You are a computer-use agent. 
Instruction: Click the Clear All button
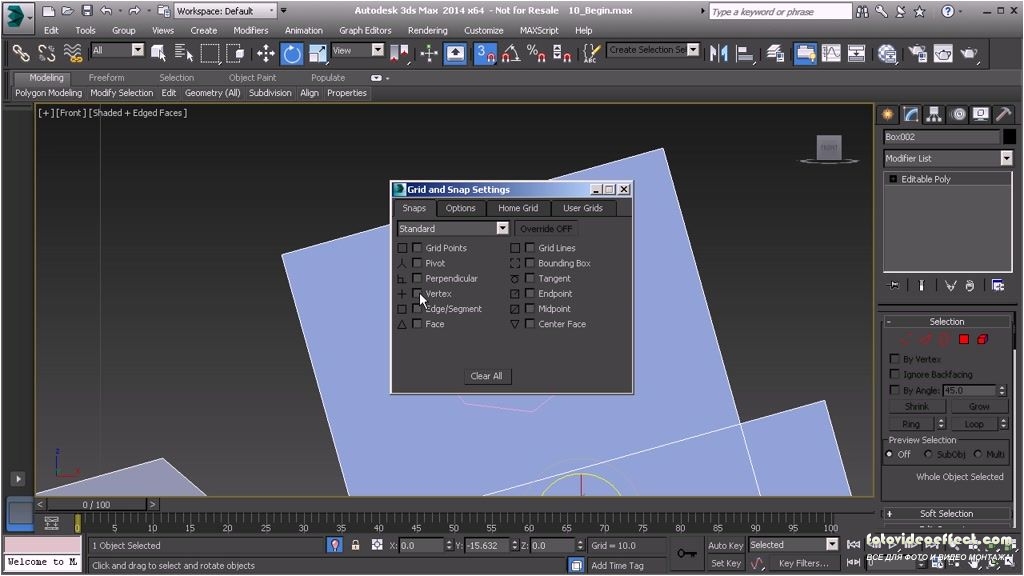pyautogui.click(x=487, y=376)
